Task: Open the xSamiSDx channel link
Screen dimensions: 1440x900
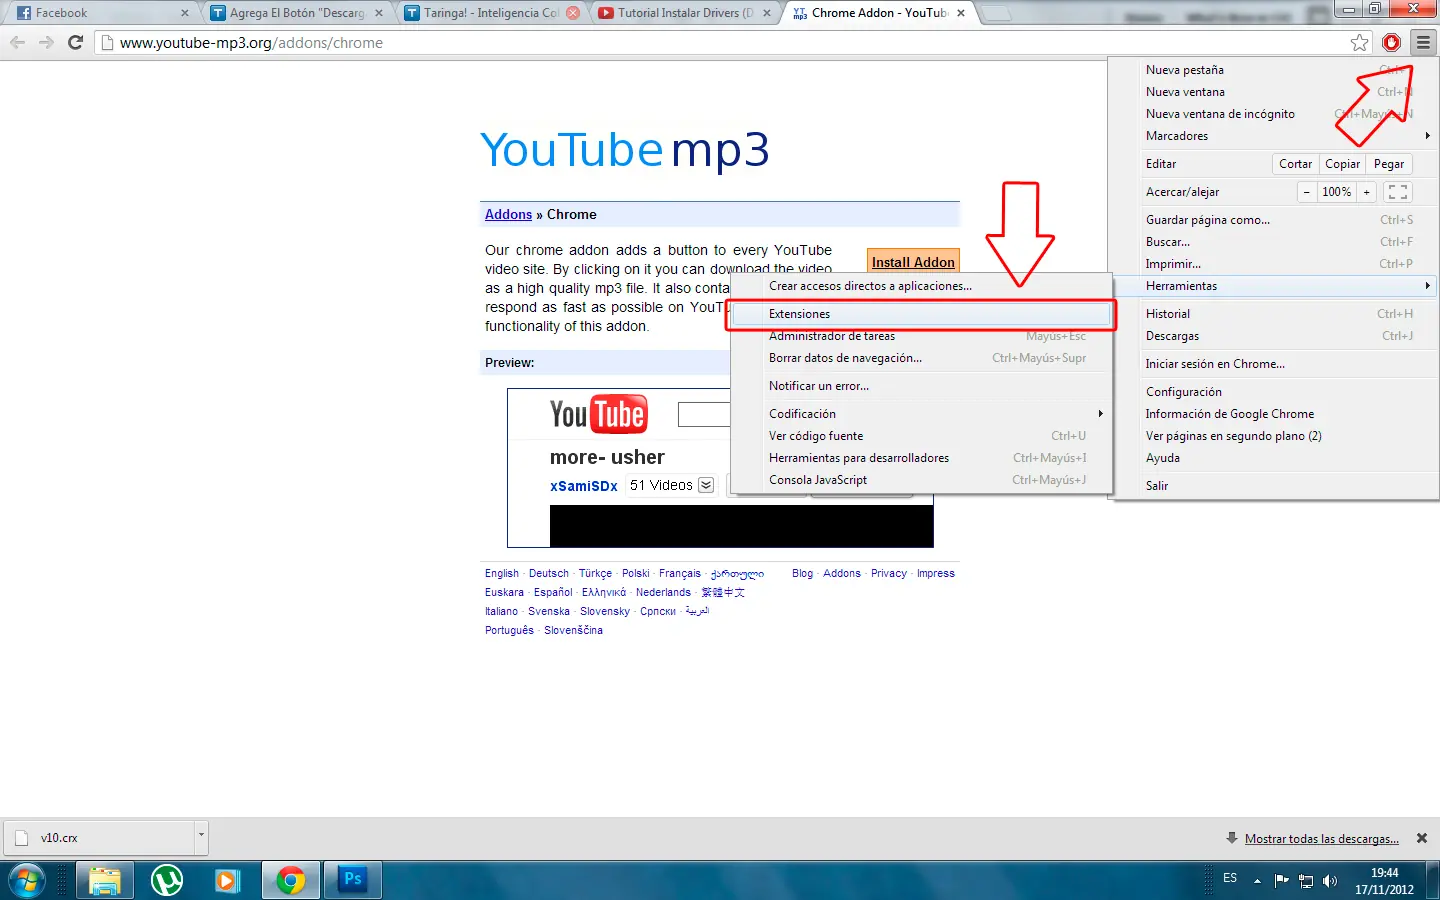Action: coord(584,486)
